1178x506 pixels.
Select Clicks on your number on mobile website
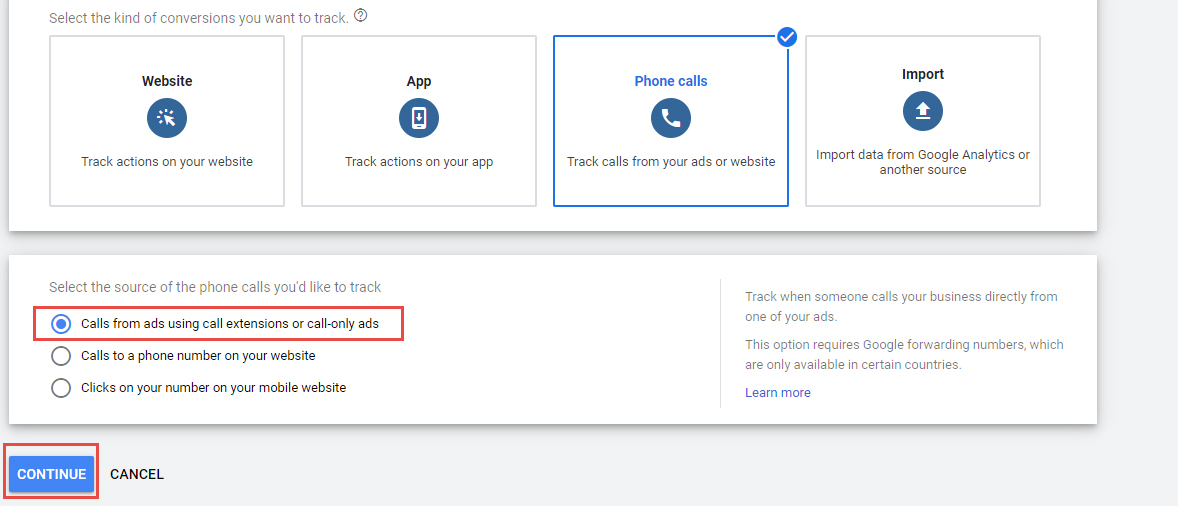(x=61, y=387)
